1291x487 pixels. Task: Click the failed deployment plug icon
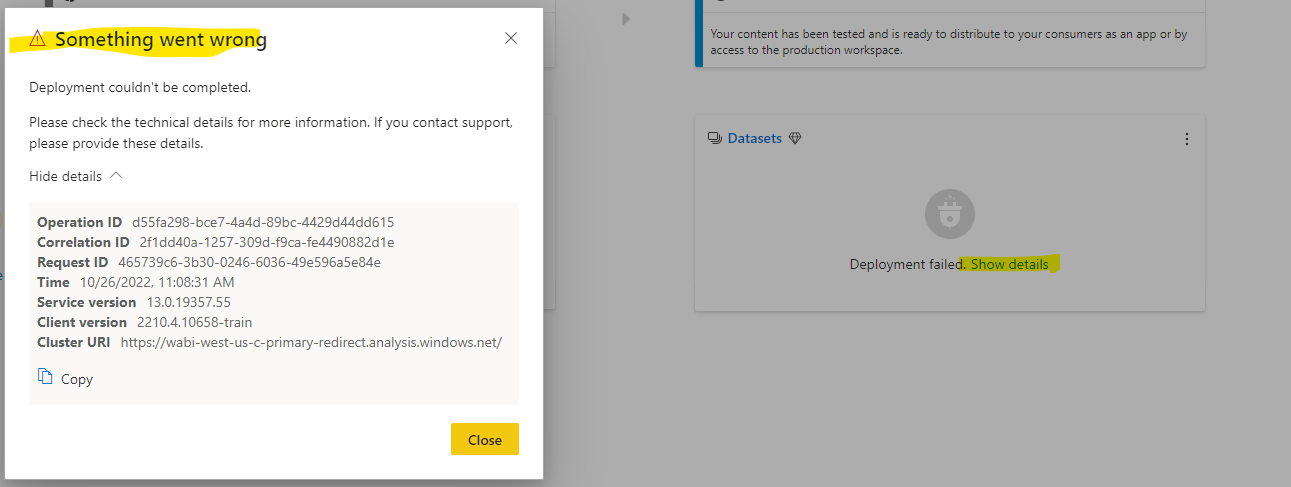(950, 214)
